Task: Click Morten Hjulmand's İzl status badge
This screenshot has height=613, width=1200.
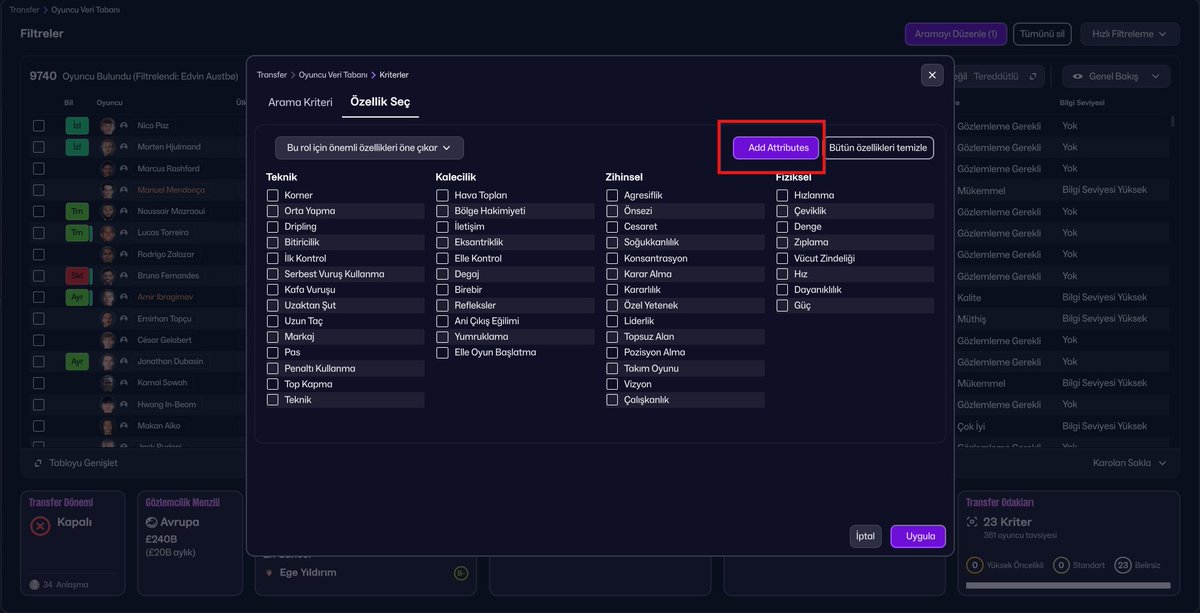Action: click(x=76, y=147)
